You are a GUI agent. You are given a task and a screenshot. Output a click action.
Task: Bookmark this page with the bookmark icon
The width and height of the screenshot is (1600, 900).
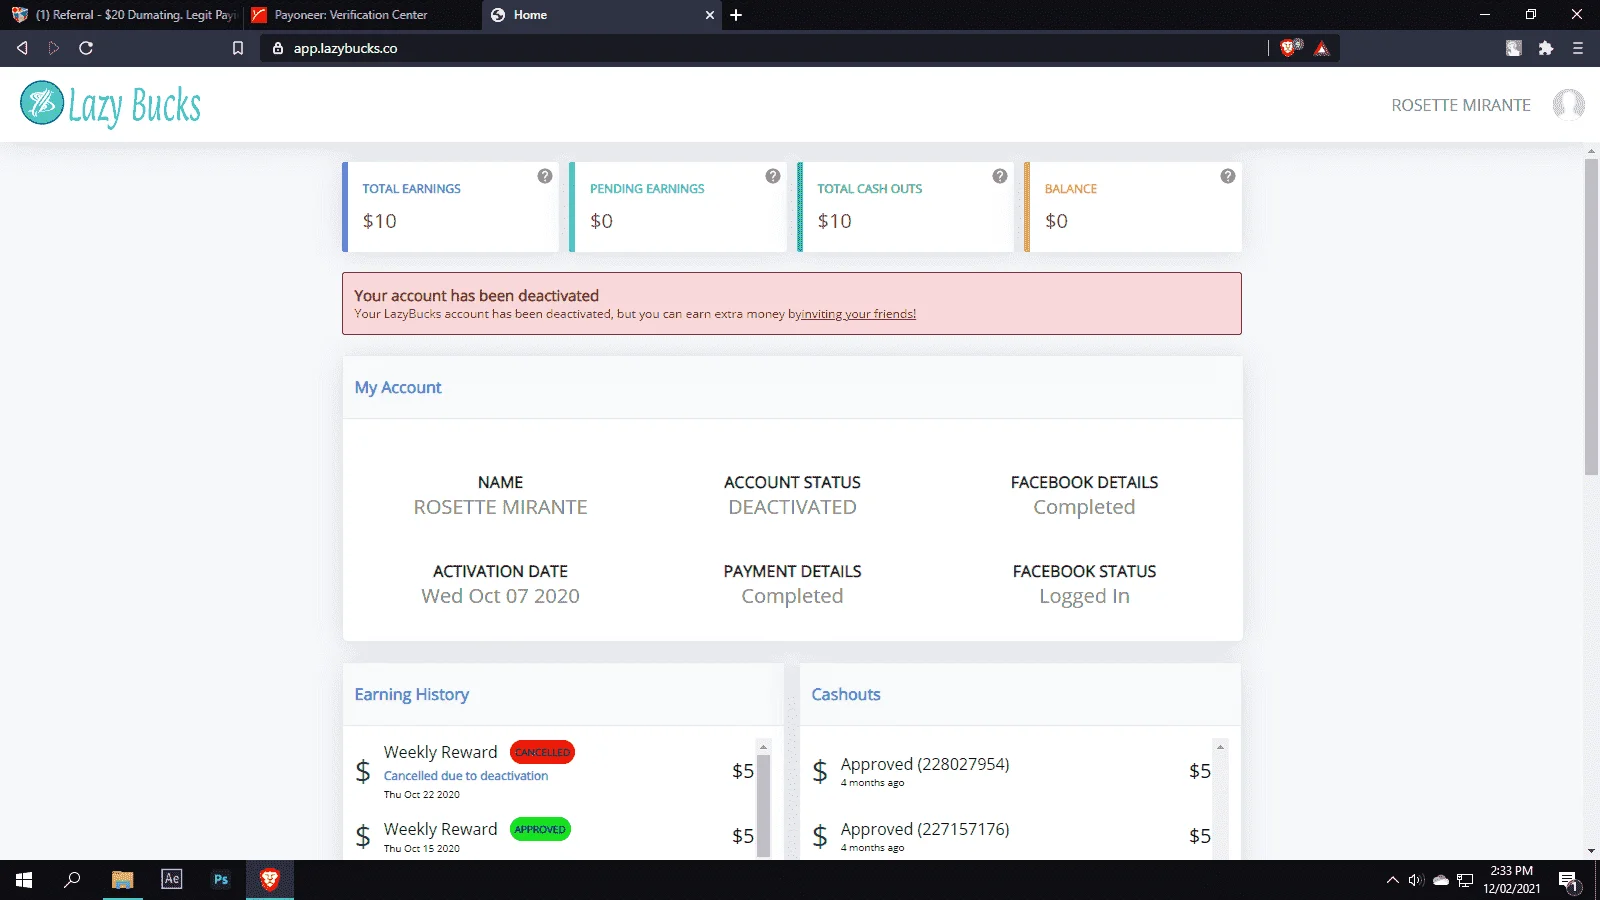[238, 48]
